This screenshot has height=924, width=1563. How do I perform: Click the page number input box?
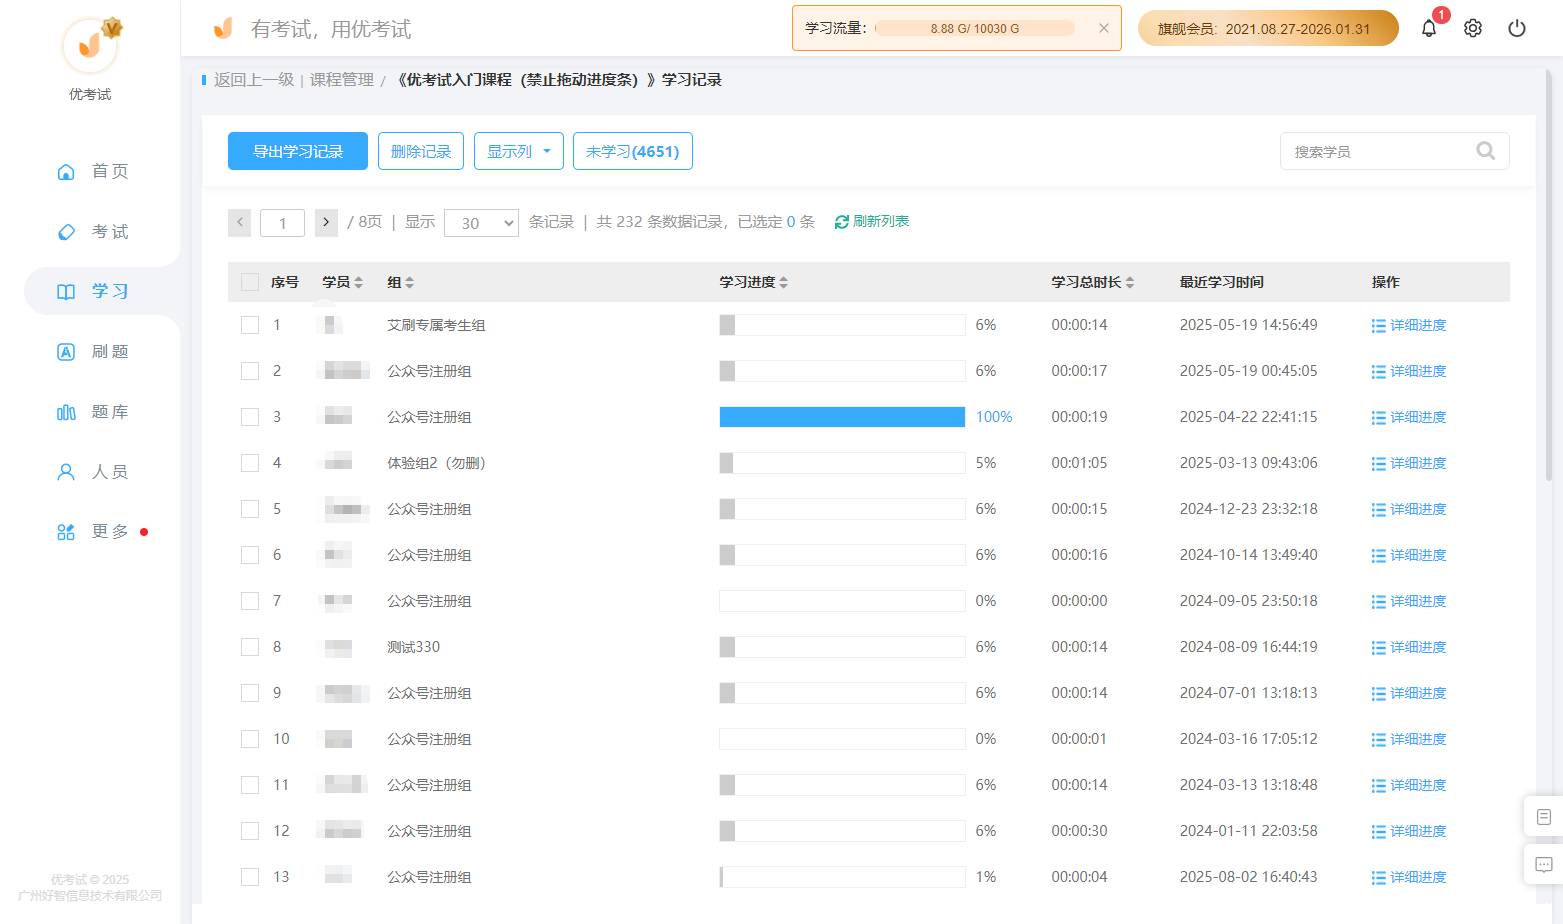[x=282, y=223]
